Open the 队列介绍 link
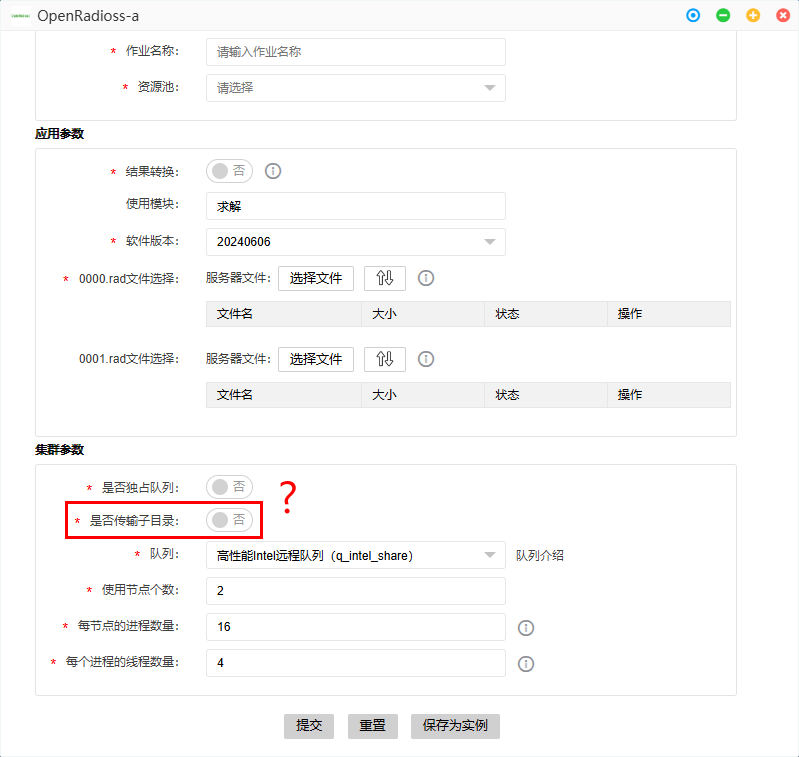Viewport: 799px width, 757px height. point(540,555)
